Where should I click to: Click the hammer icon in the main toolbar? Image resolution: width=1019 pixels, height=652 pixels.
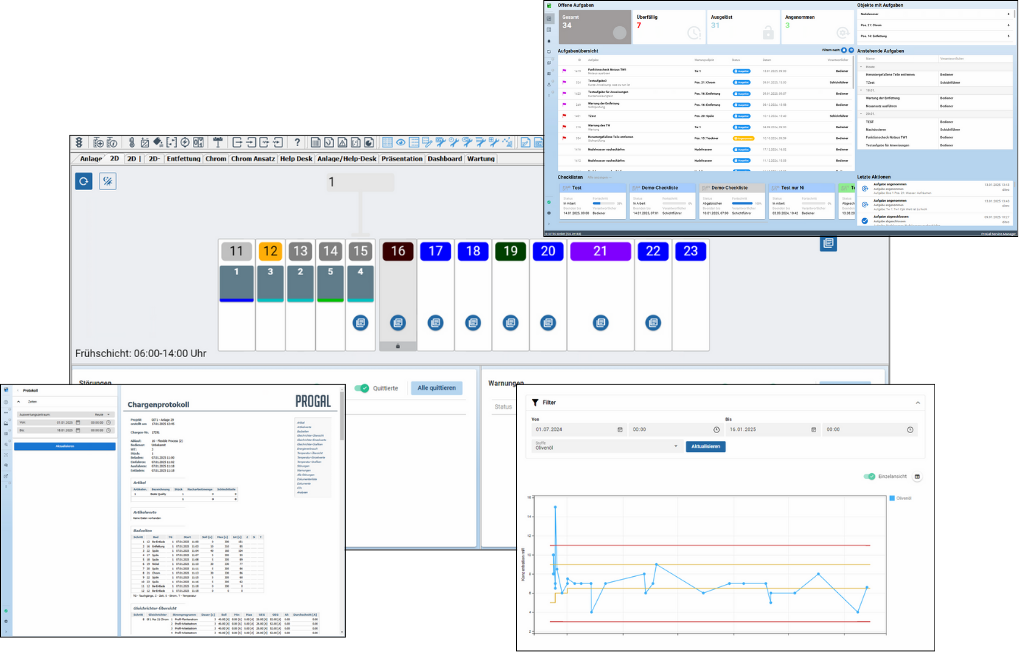(218, 142)
